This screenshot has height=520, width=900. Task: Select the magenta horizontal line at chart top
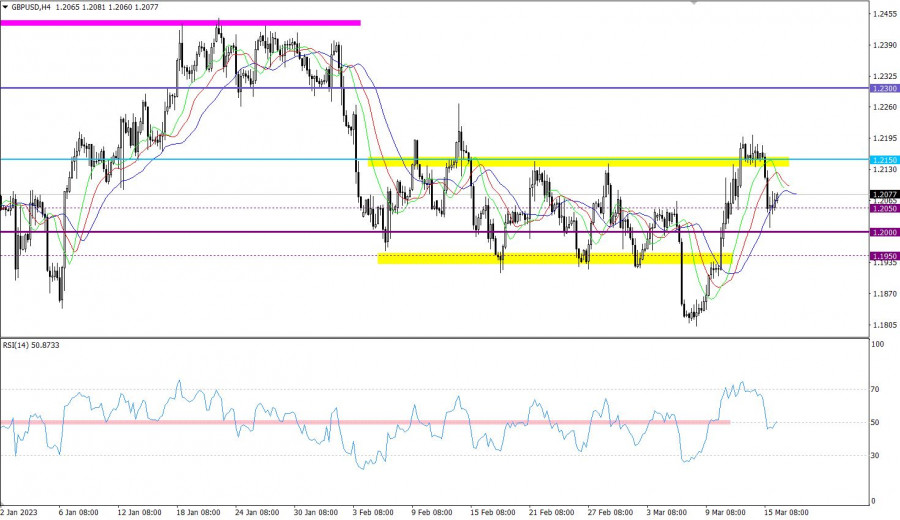(x=180, y=22)
